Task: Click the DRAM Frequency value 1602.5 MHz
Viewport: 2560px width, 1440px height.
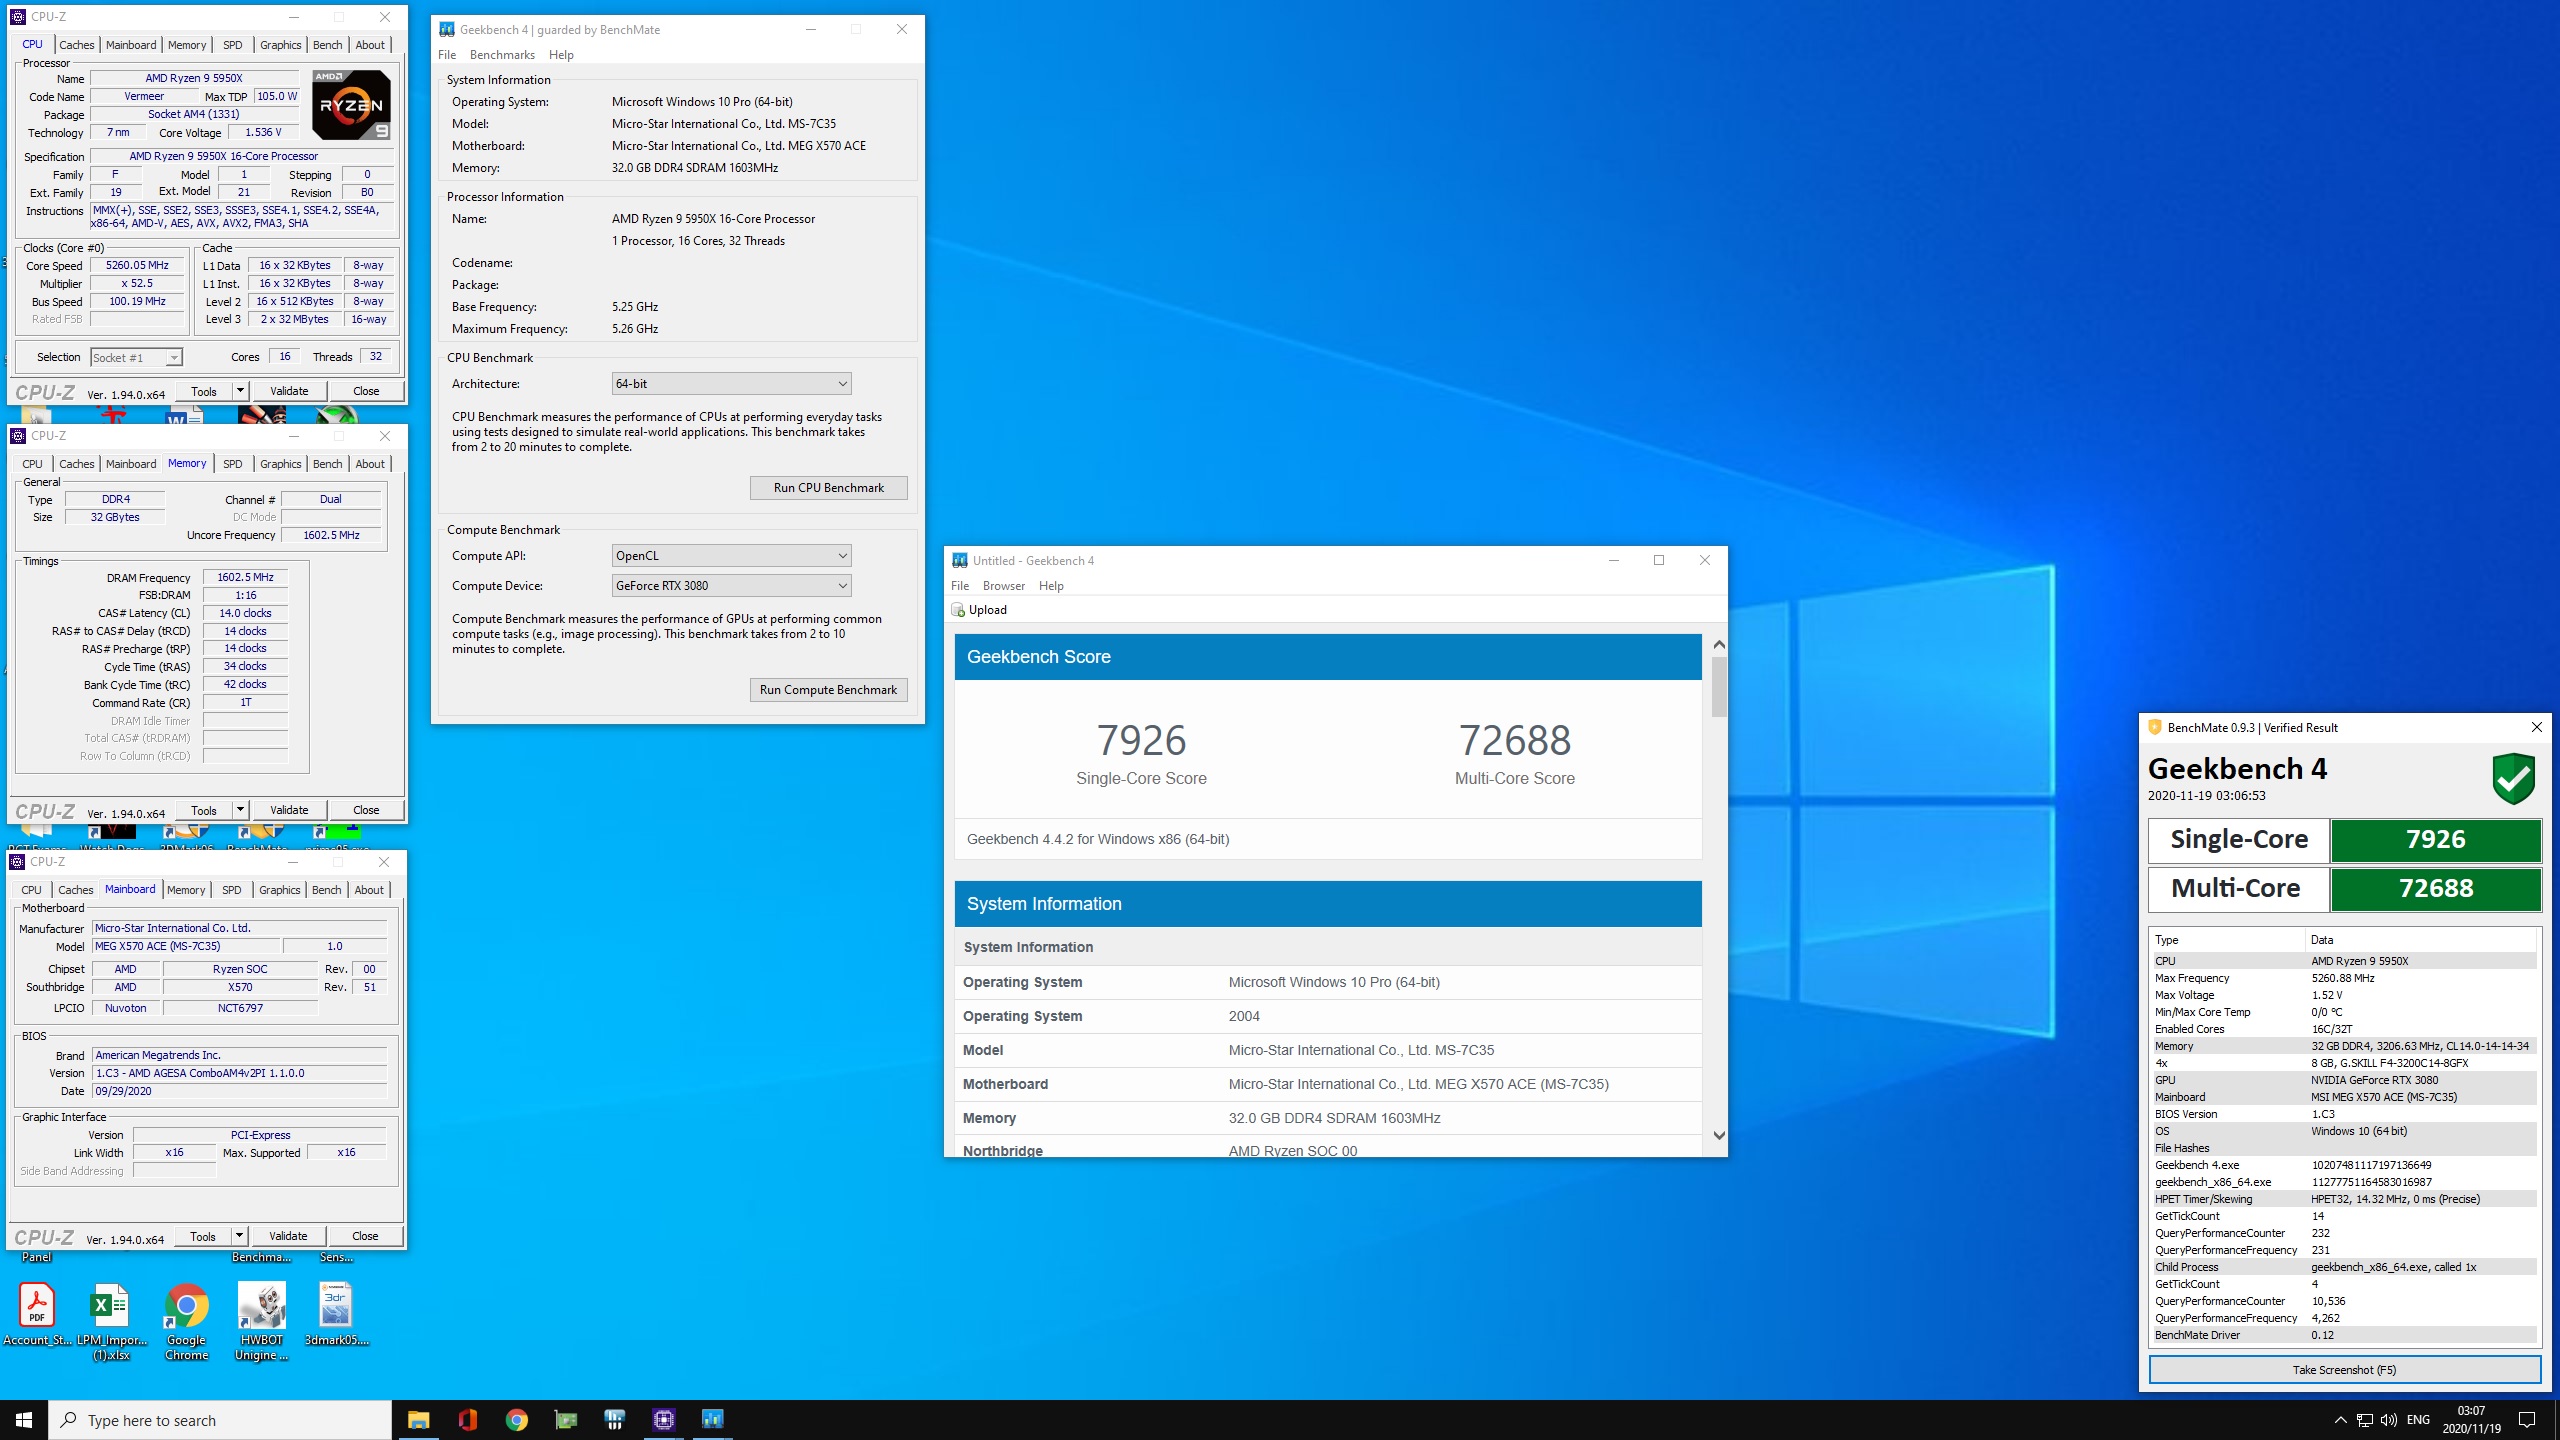Action: (245, 578)
